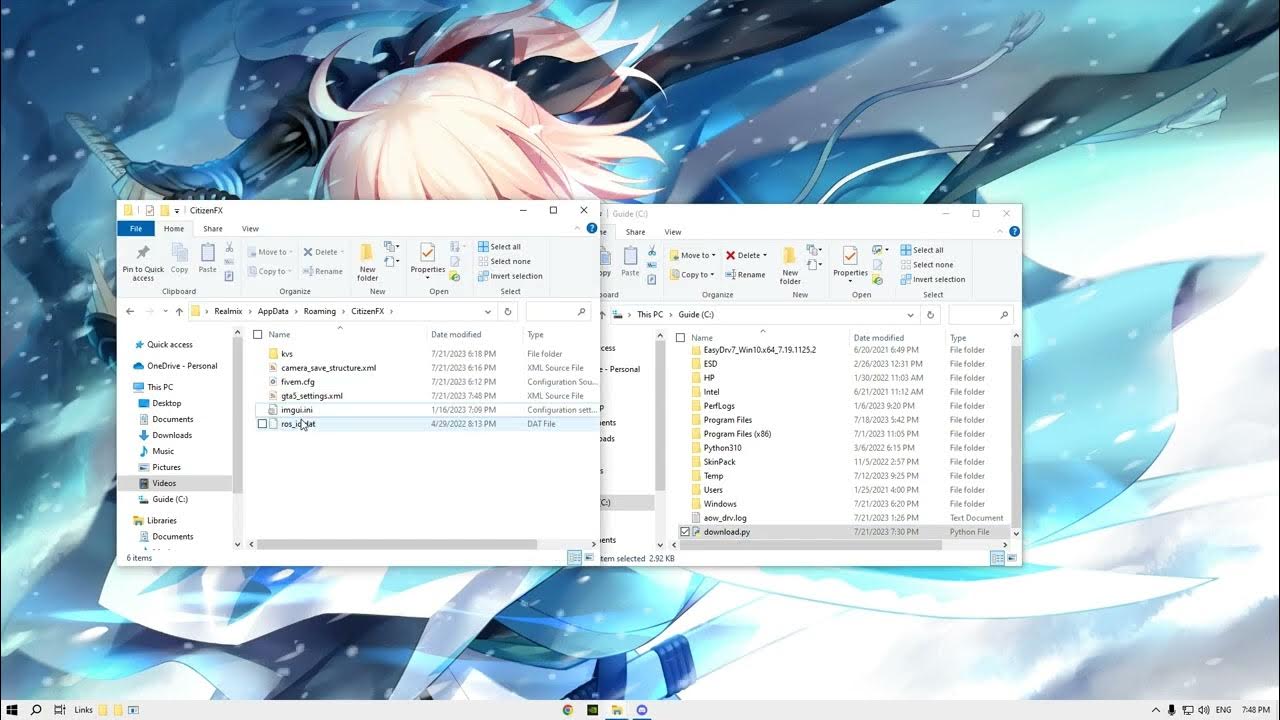Switch to Share tab in Guide (C:) window
Viewport: 1280px width, 720px height.
[636, 232]
